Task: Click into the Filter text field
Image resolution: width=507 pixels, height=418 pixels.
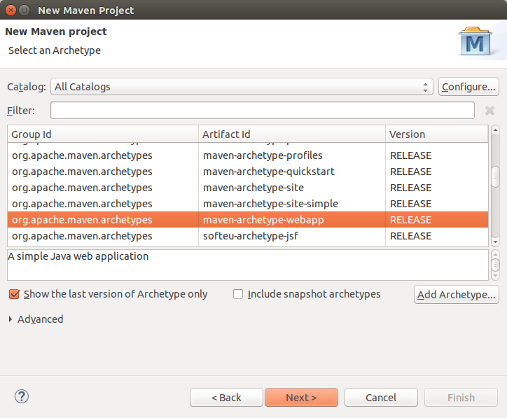Action: (262, 110)
